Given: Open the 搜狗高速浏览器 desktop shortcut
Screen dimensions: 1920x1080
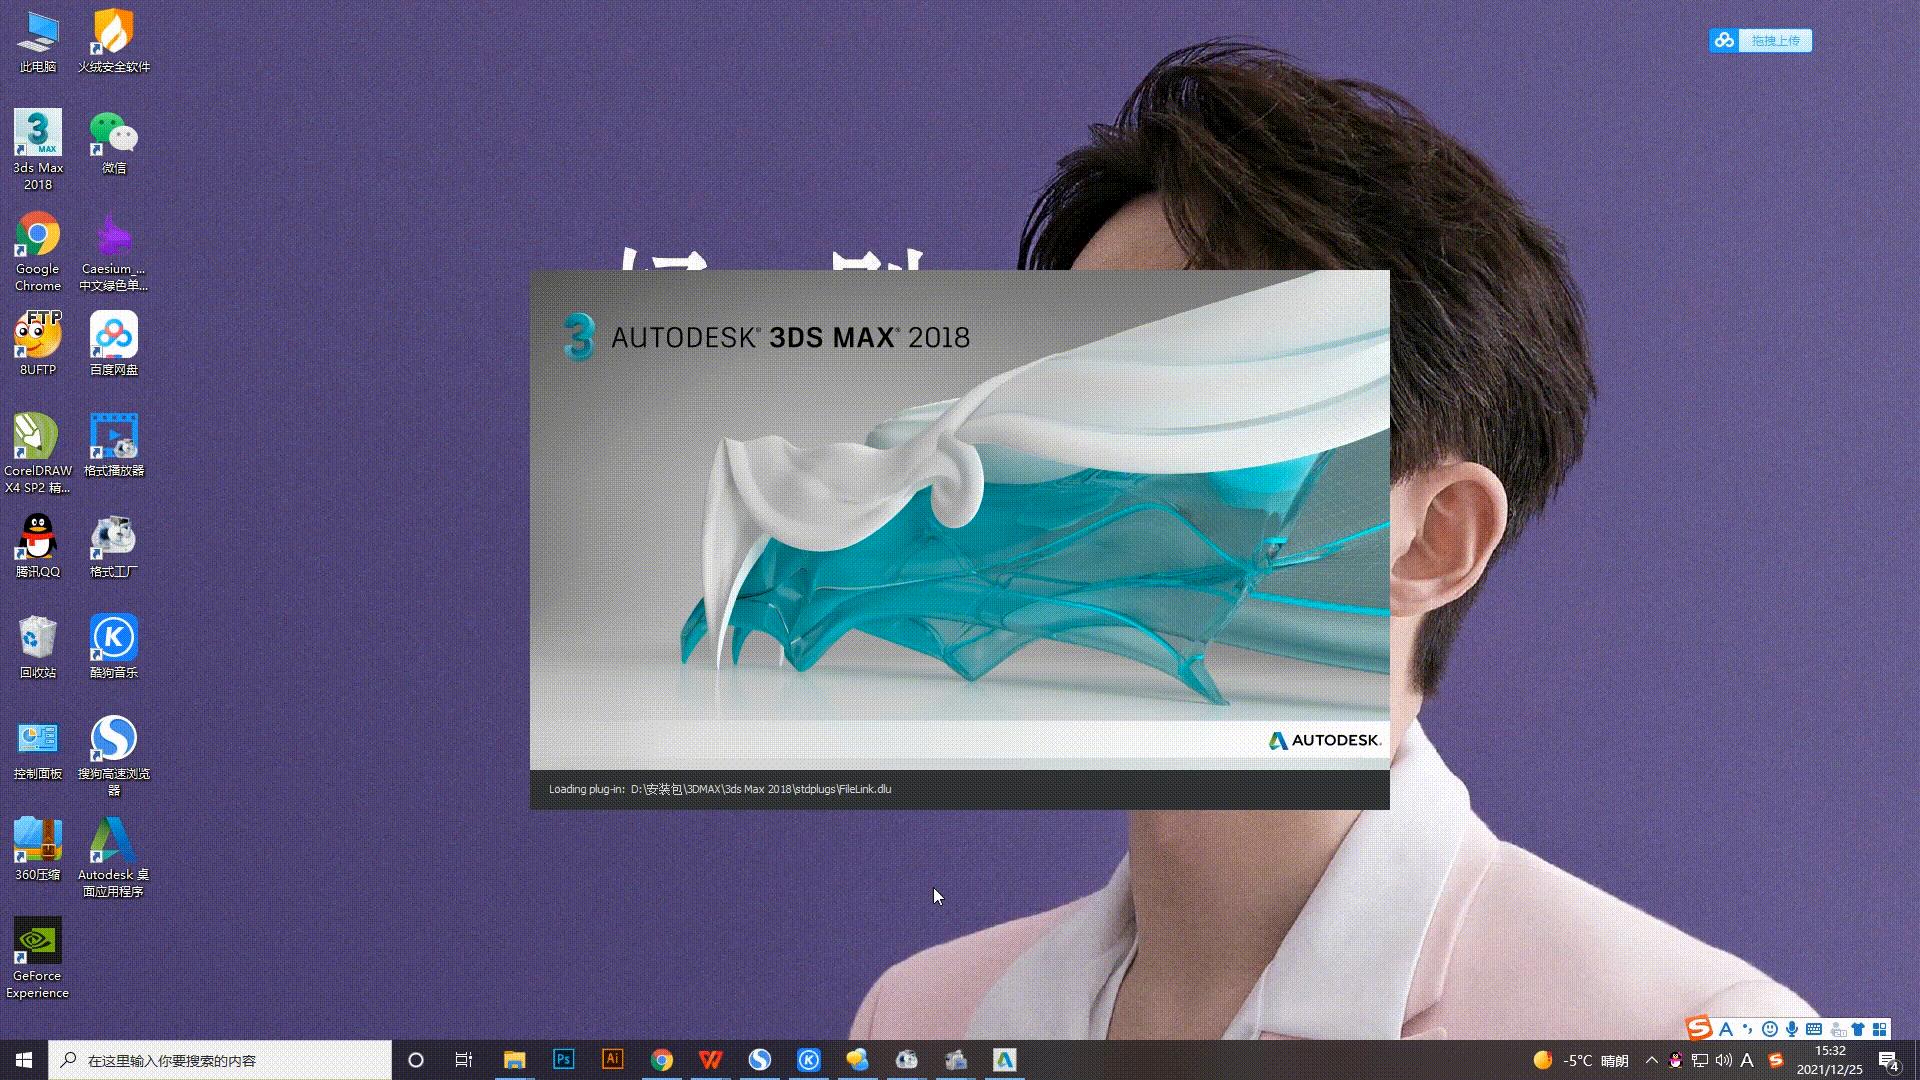Looking at the screenshot, I should tap(114, 756).
